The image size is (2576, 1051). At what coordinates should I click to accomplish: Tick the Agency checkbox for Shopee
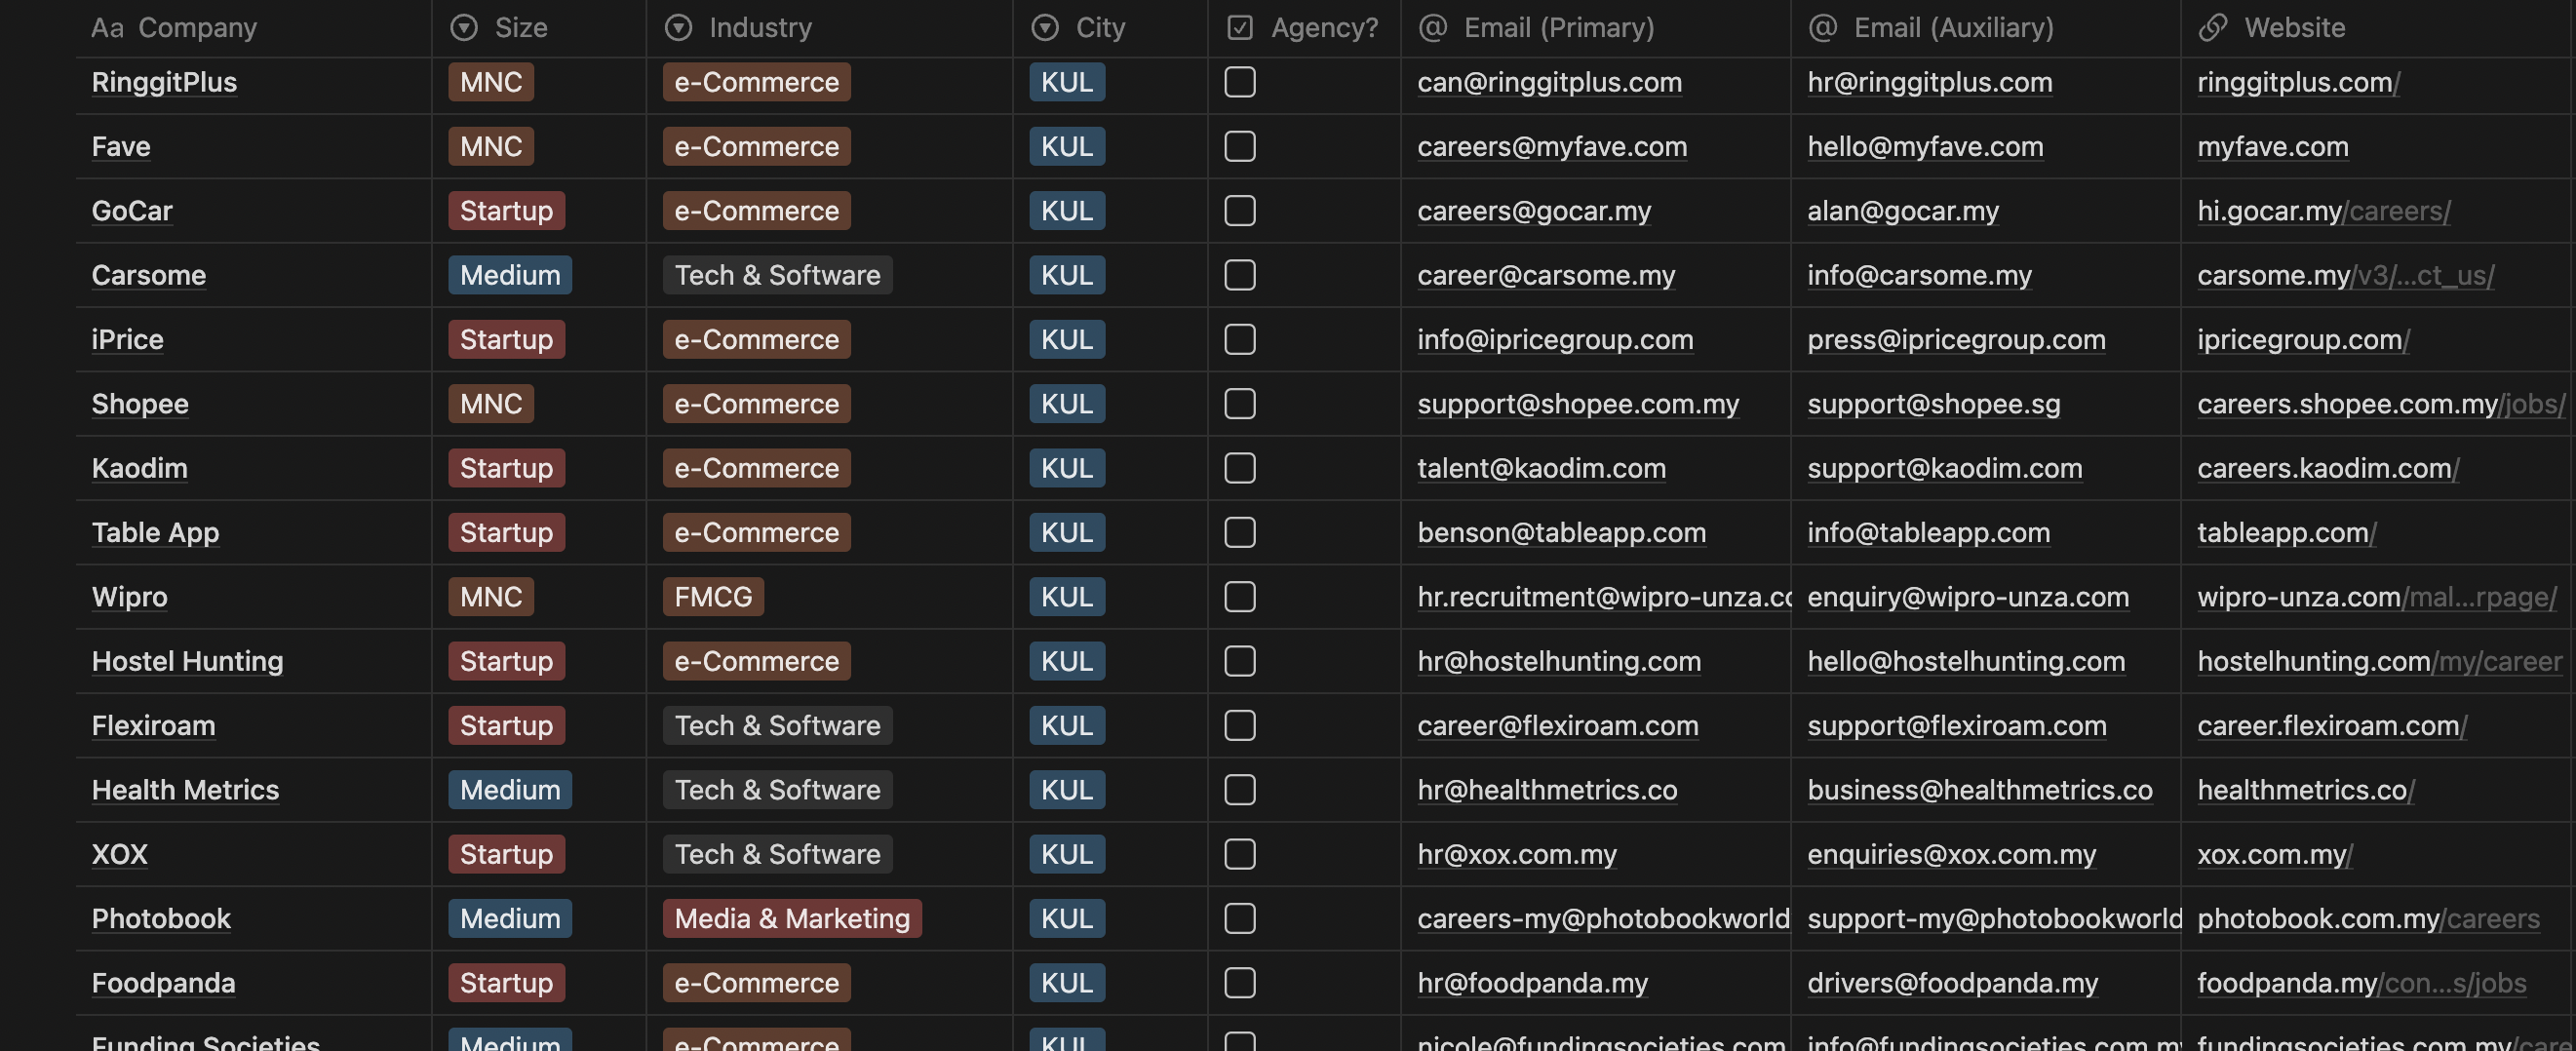click(x=1240, y=404)
